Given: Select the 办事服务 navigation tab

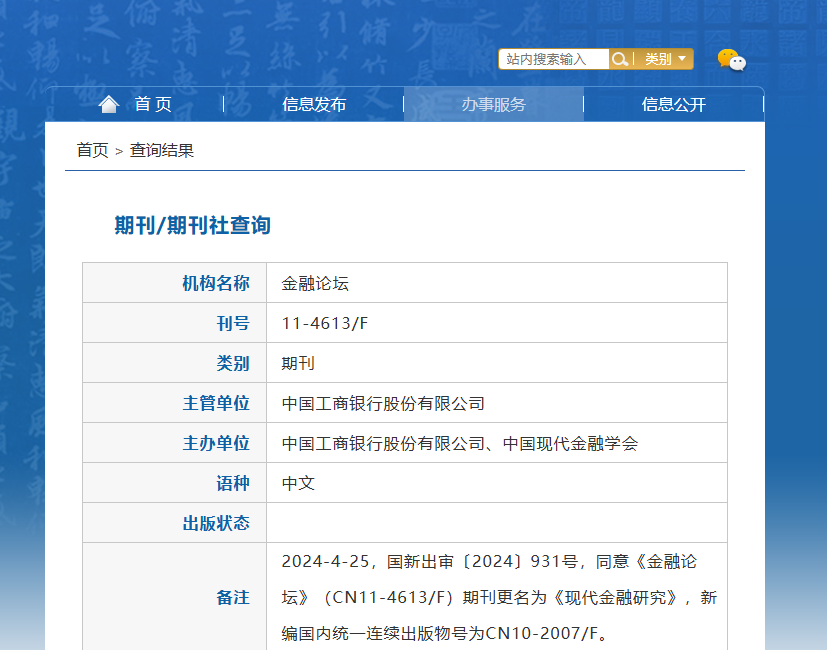Looking at the screenshot, I should point(494,104).
